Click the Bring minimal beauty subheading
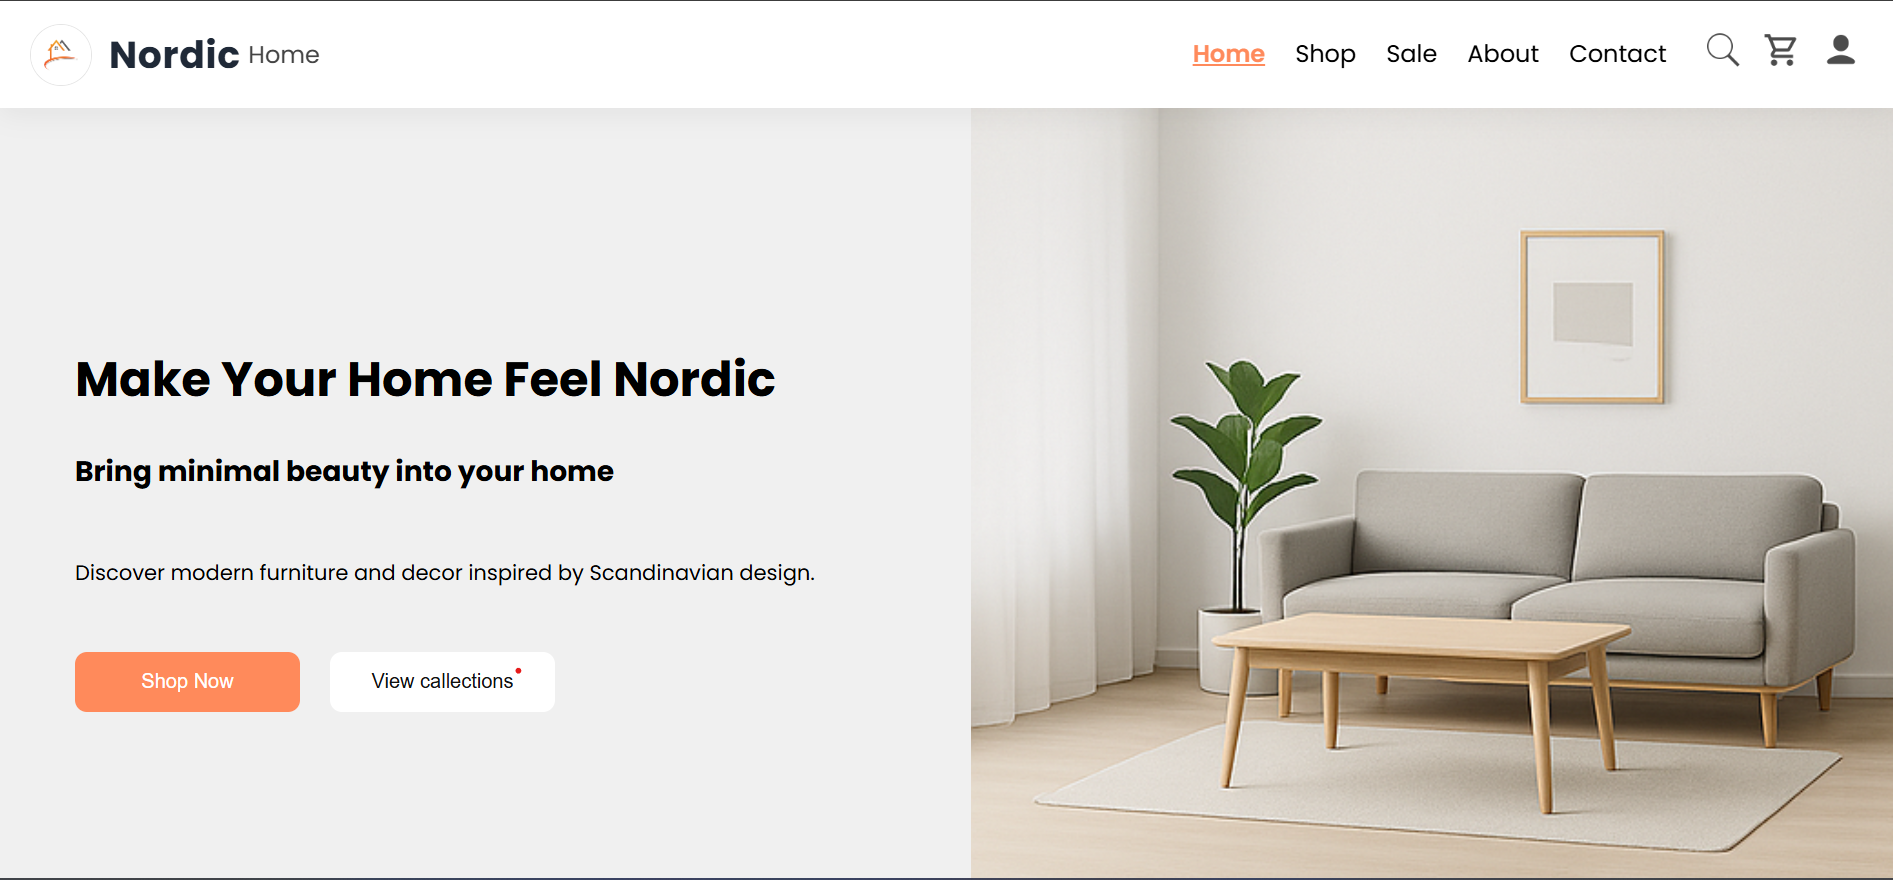This screenshot has width=1893, height=880. 344,471
